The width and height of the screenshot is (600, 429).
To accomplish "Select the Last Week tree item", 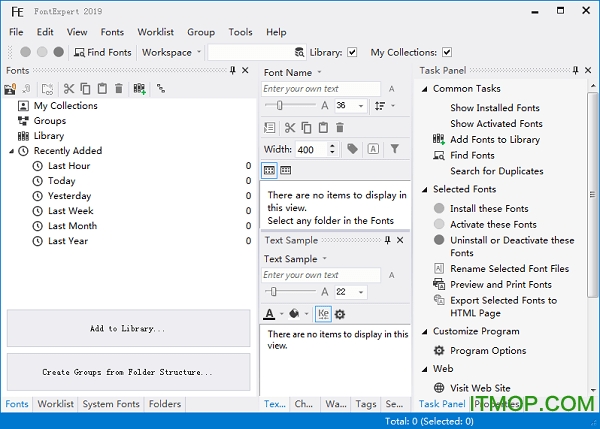I will point(70,211).
